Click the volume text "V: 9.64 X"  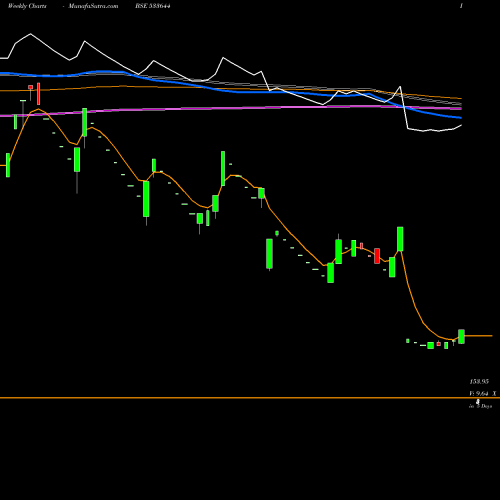[x=483, y=394]
